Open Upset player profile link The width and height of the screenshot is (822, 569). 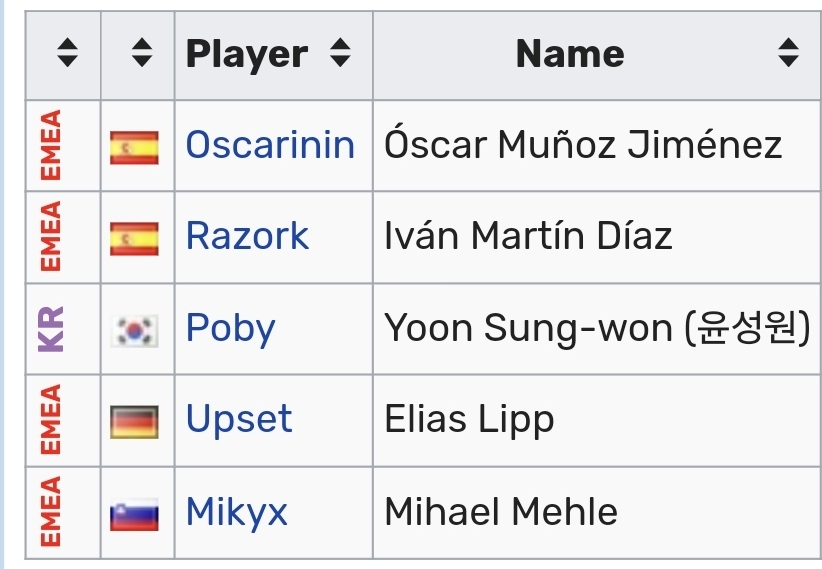coord(239,420)
